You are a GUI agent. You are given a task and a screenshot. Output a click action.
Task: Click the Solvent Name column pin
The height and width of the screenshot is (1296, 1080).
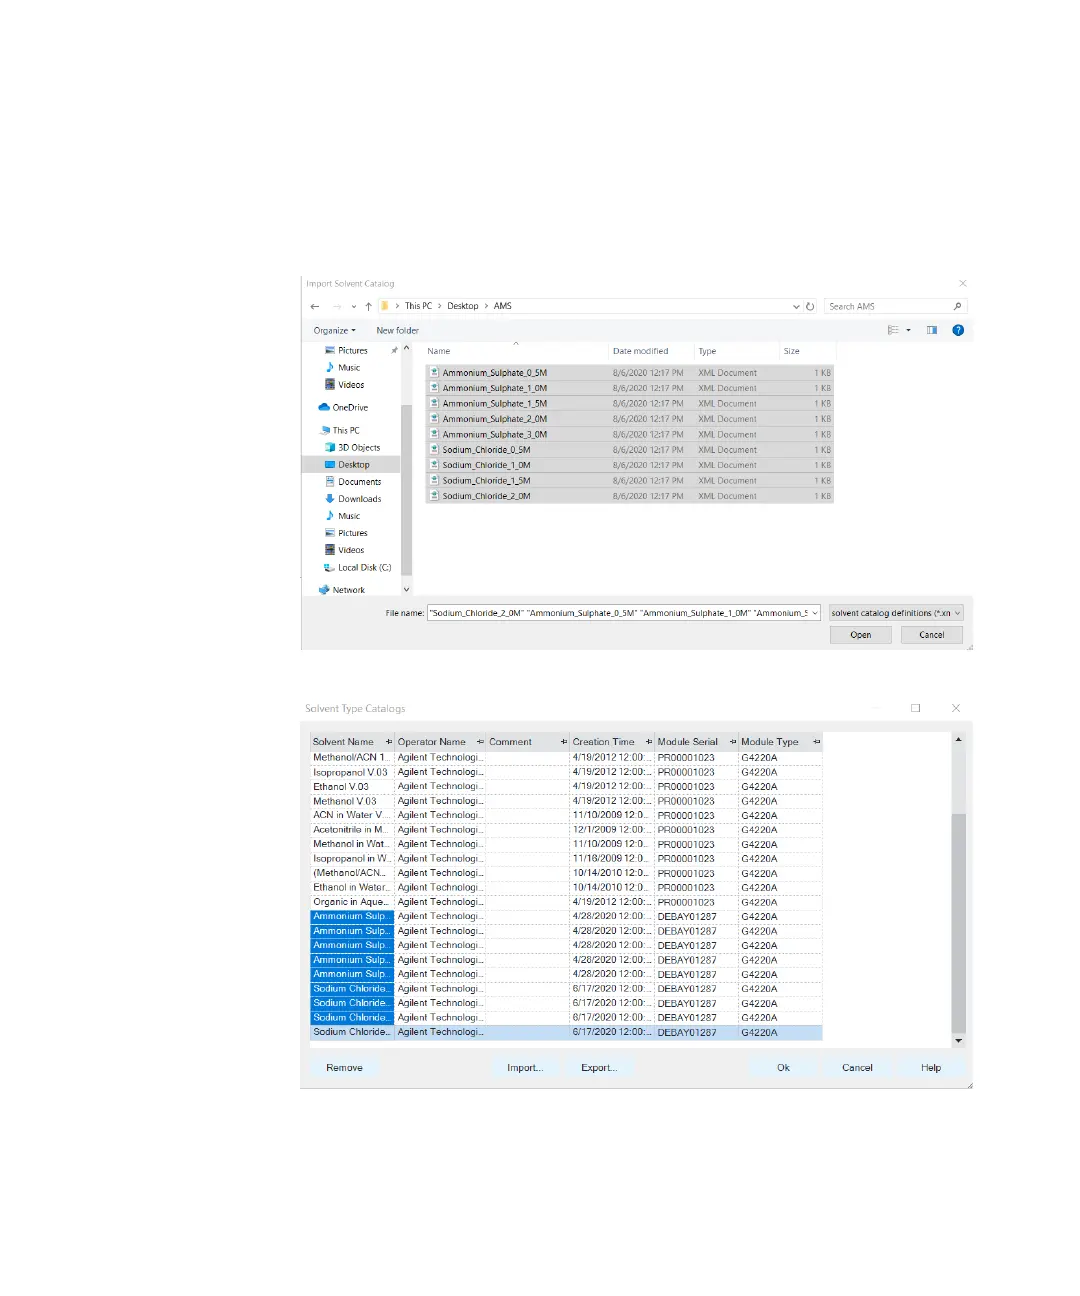(x=388, y=742)
